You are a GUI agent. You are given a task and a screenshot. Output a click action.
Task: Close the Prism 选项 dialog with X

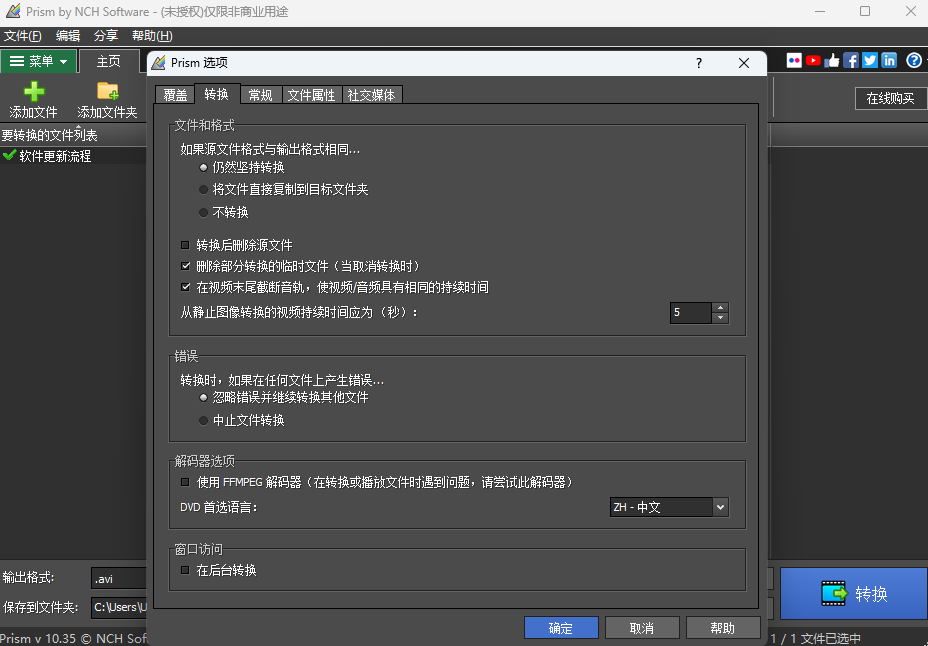744,63
